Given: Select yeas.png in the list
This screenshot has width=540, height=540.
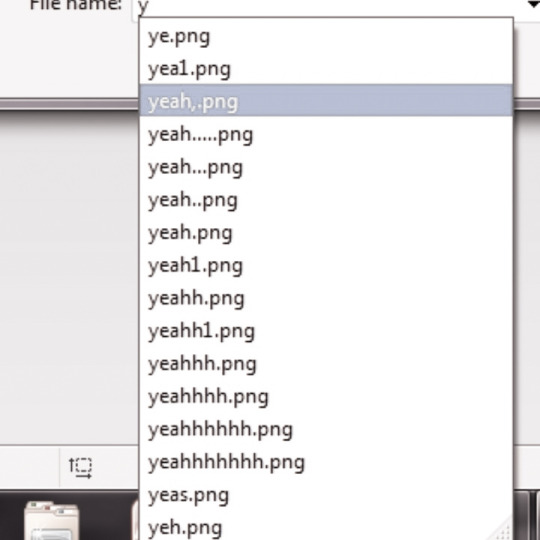Looking at the screenshot, I should point(326,494).
